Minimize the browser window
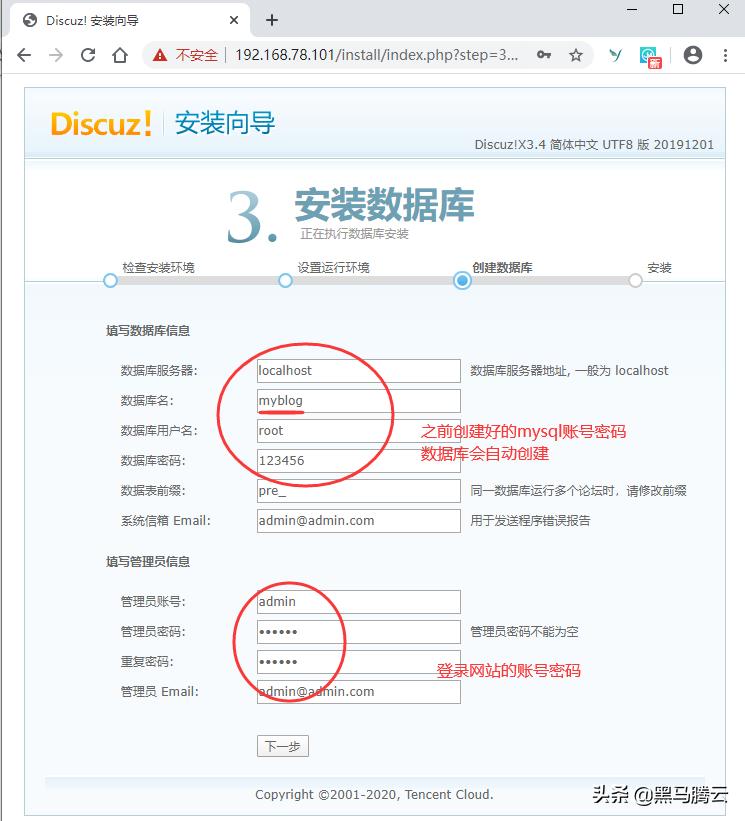This screenshot has height=821, width=745. [x=632, y=9]
